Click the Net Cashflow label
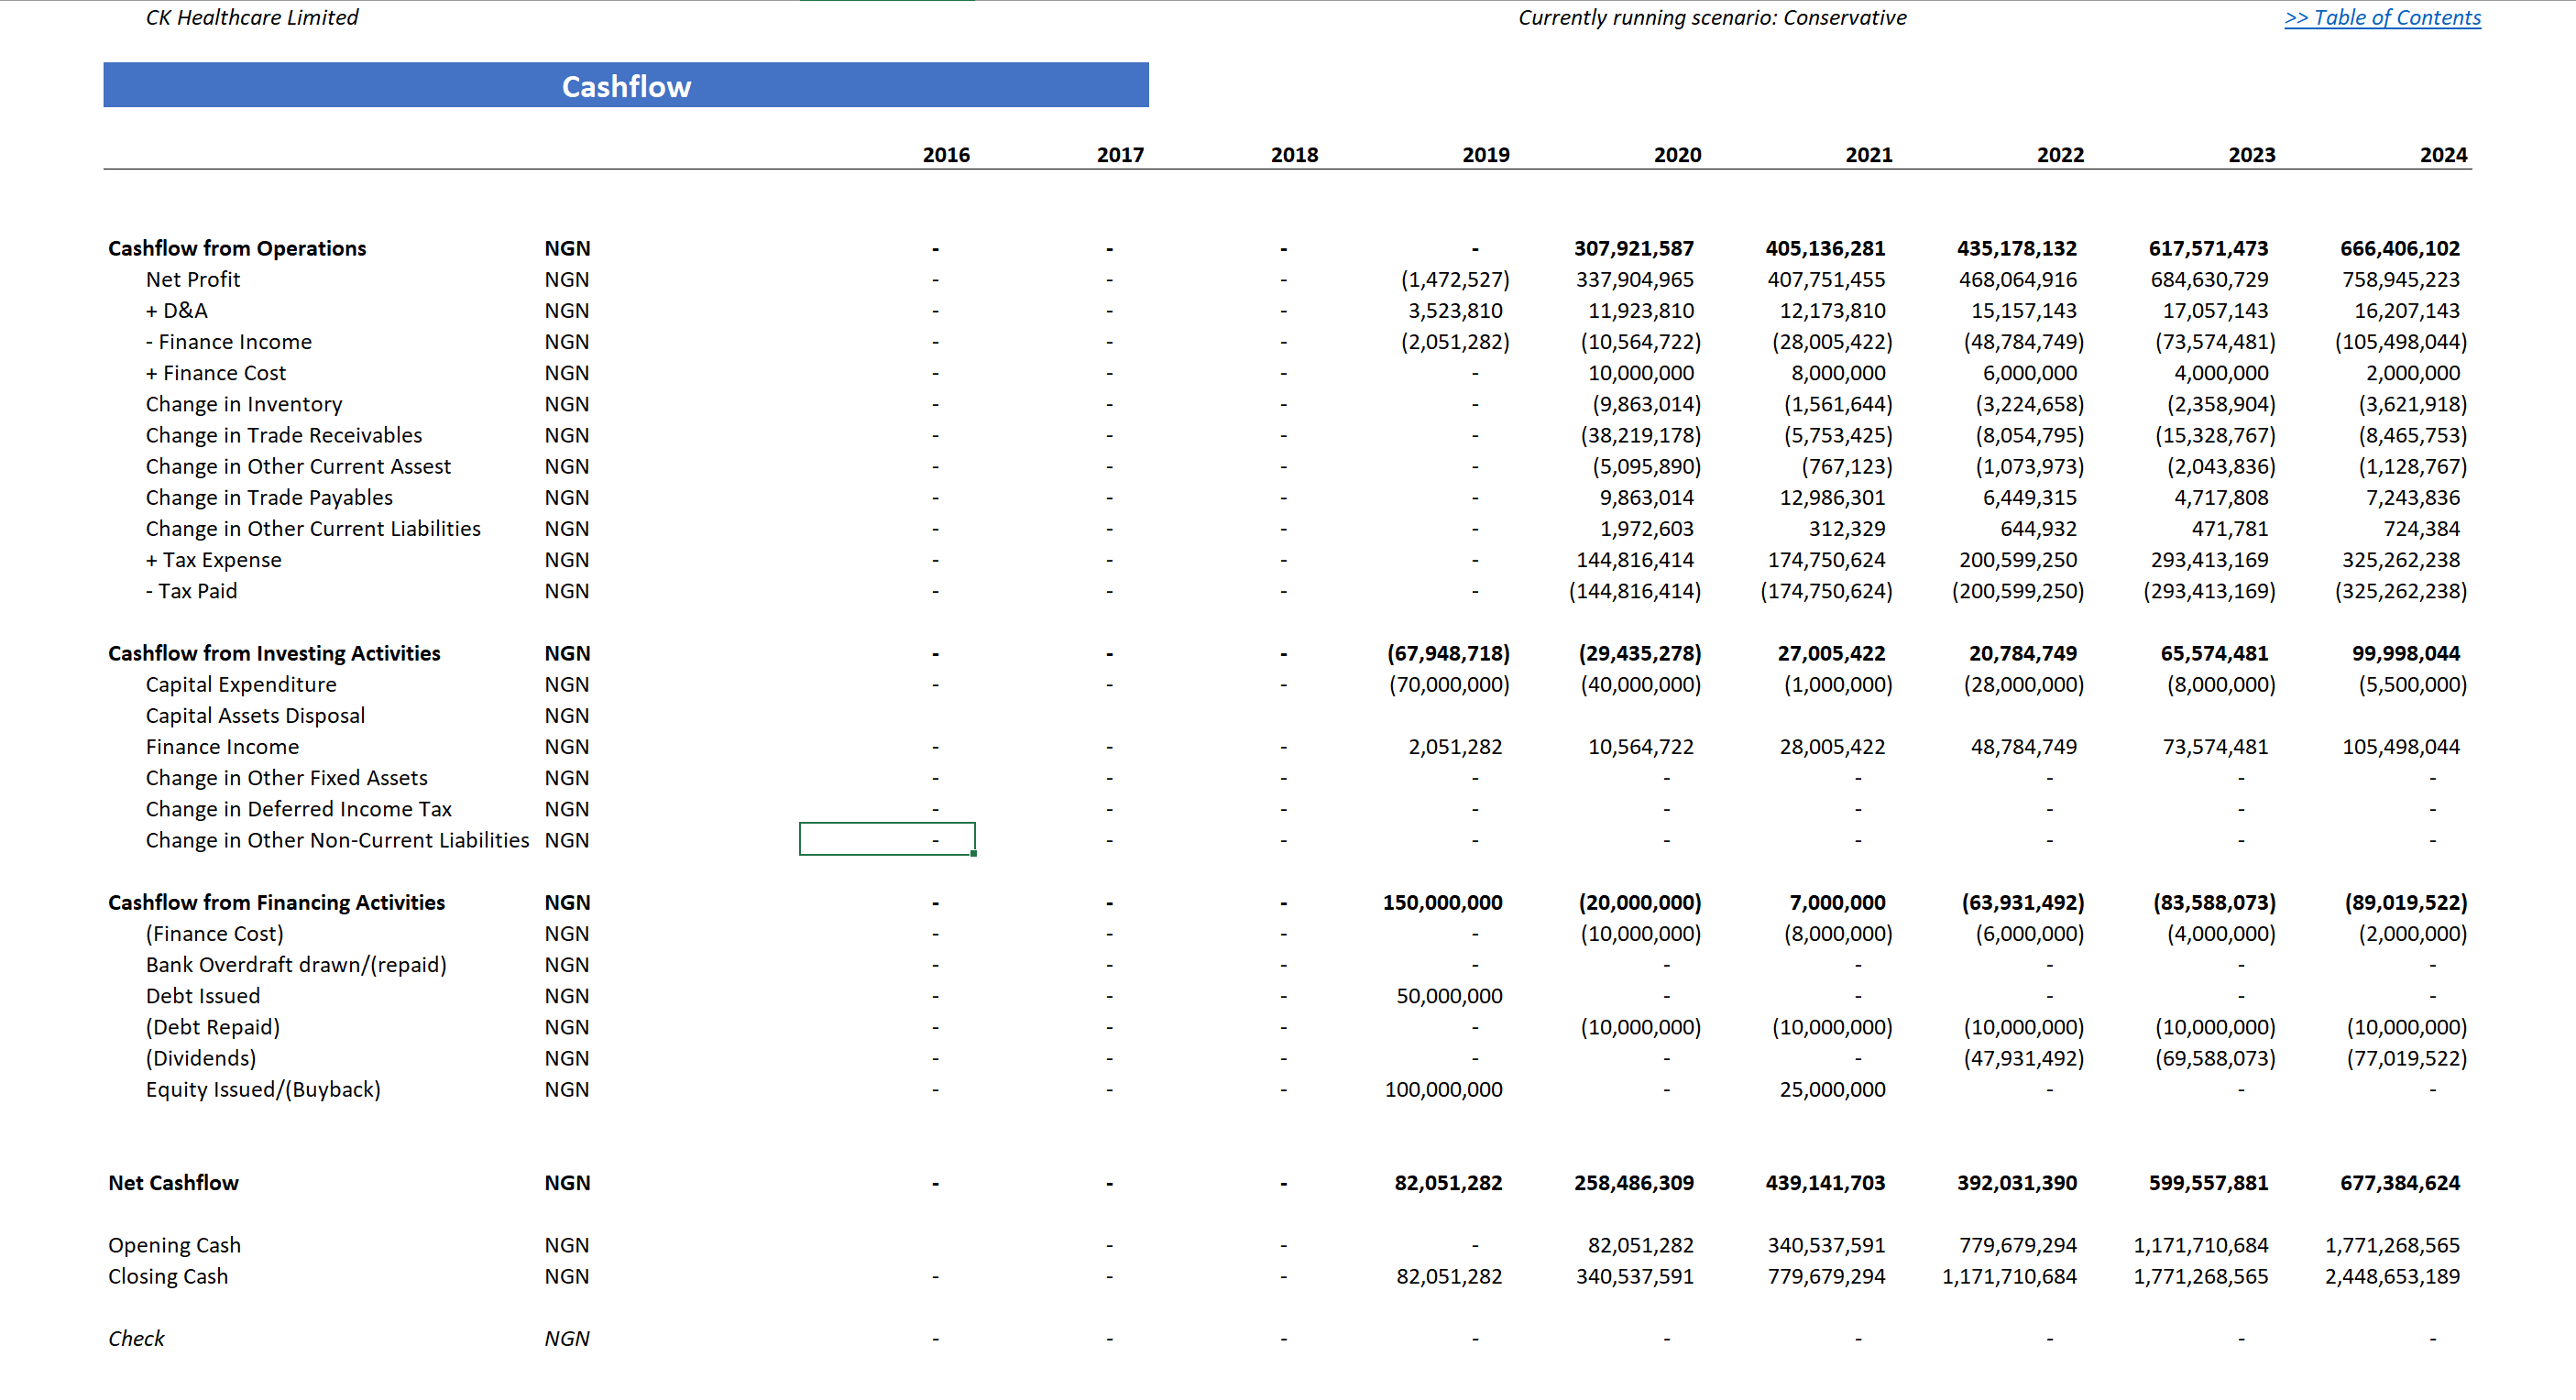Image resolution: width=2576 pixels, height=1400 pixels. [x=173, y=1182]
